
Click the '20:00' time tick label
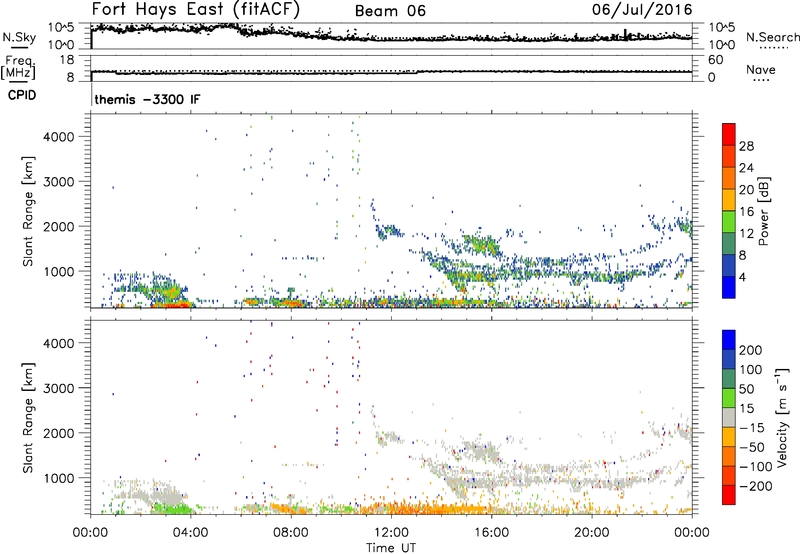click(x=592, y=533)
